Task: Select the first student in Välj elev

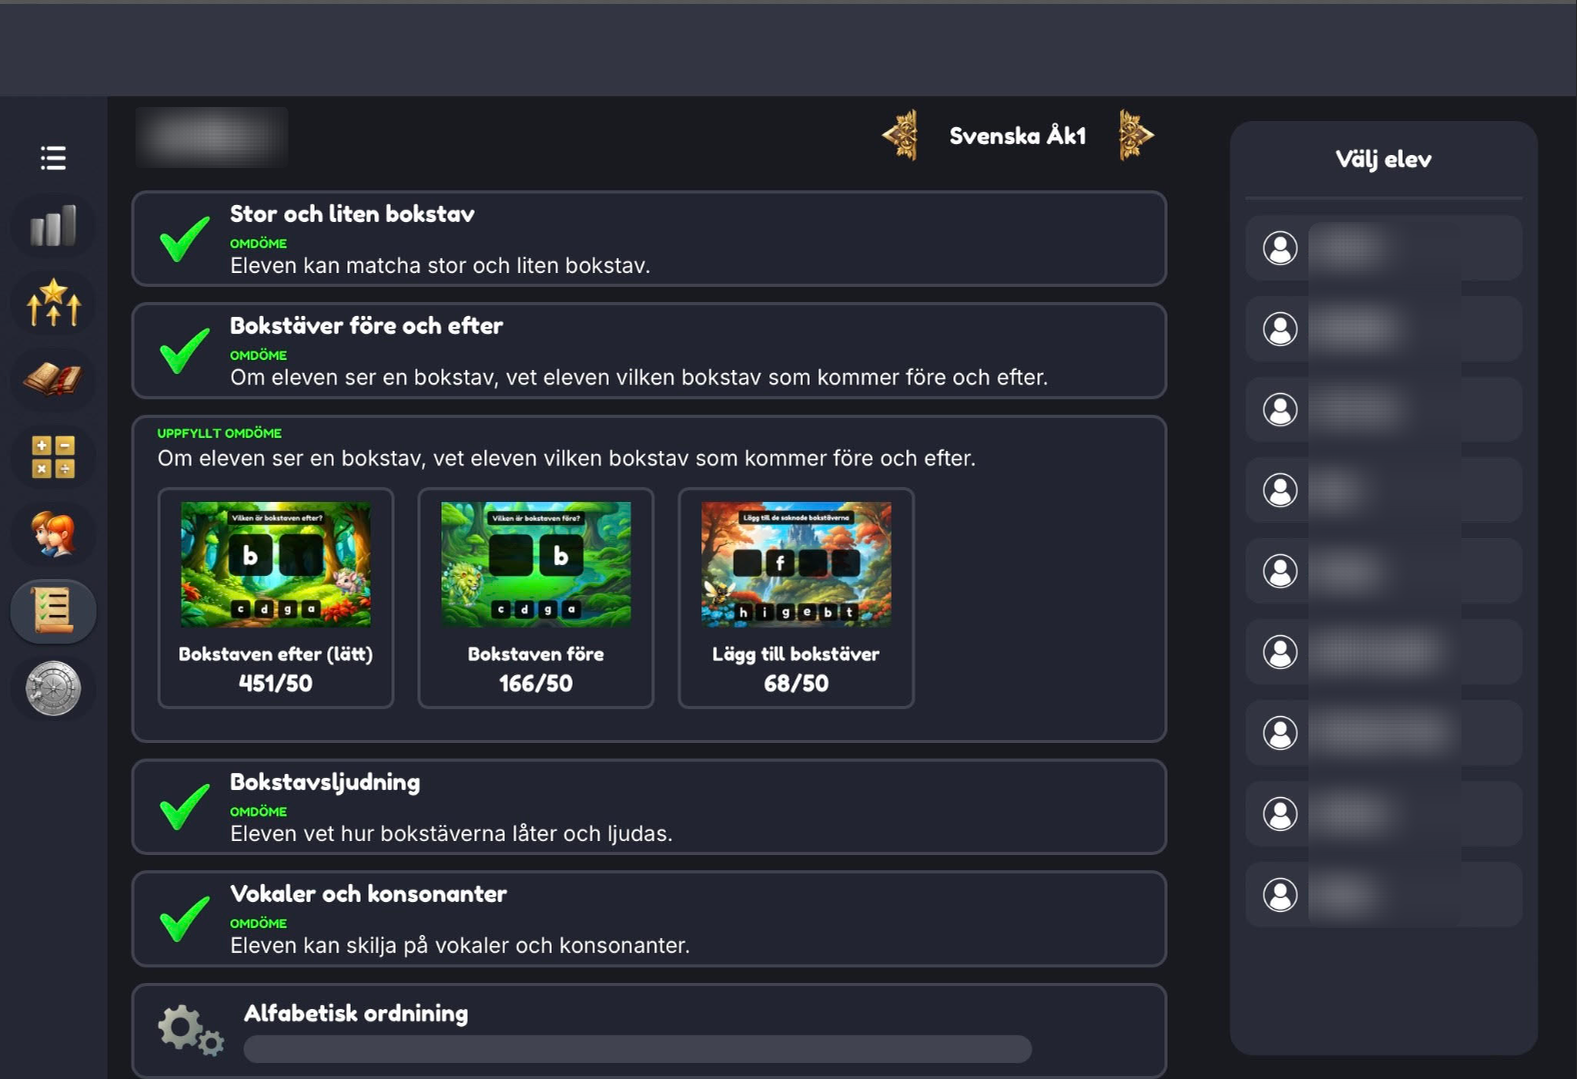Action: tap(1383, 248)
